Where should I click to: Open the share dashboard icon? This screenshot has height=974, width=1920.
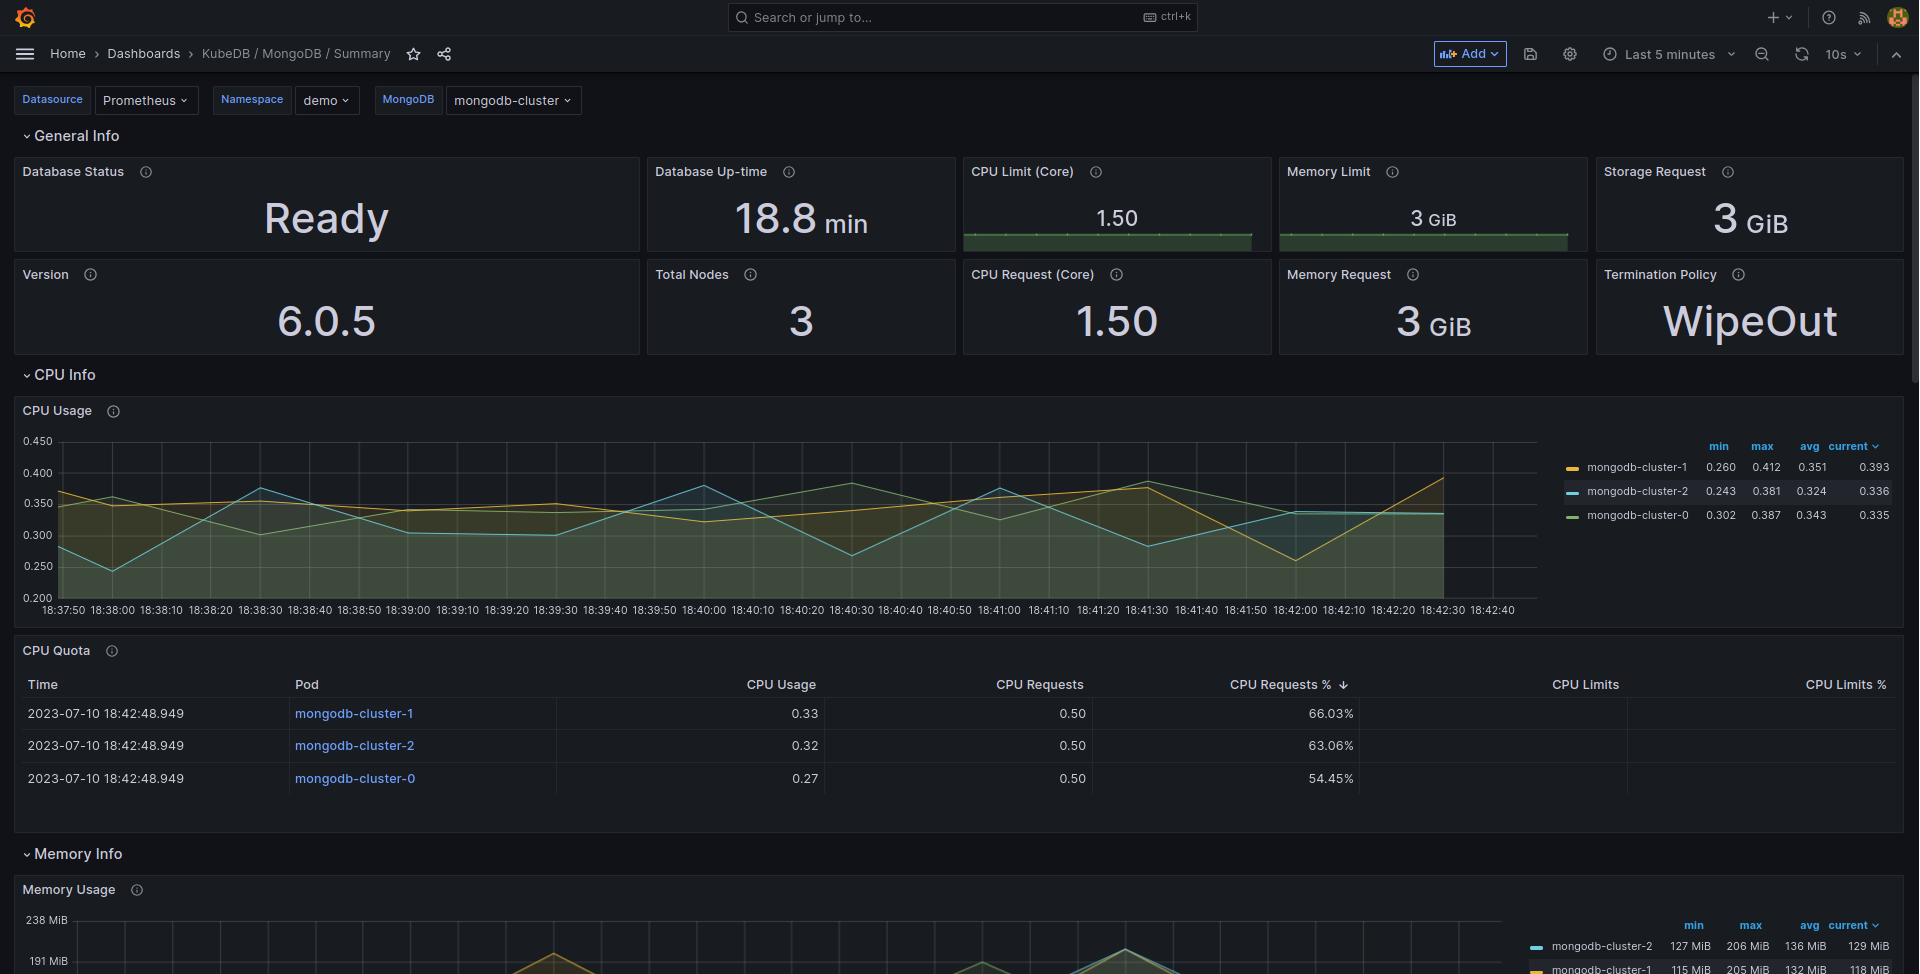[x=443, y=54]
